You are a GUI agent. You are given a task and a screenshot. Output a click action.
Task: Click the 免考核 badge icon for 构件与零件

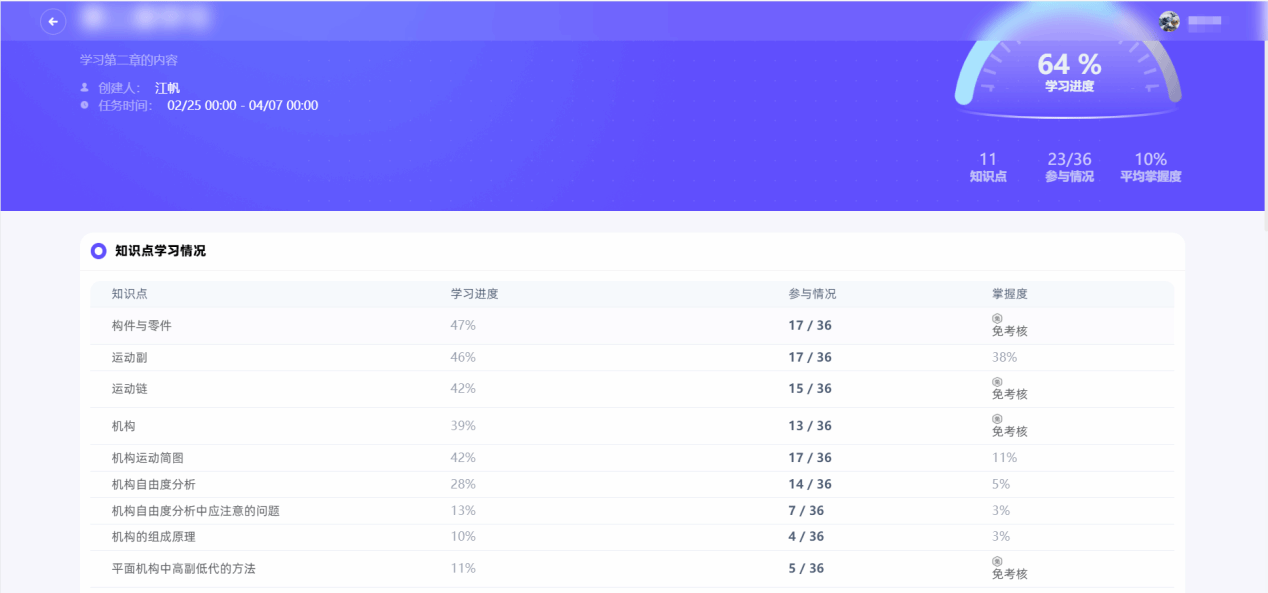point(997,319)
